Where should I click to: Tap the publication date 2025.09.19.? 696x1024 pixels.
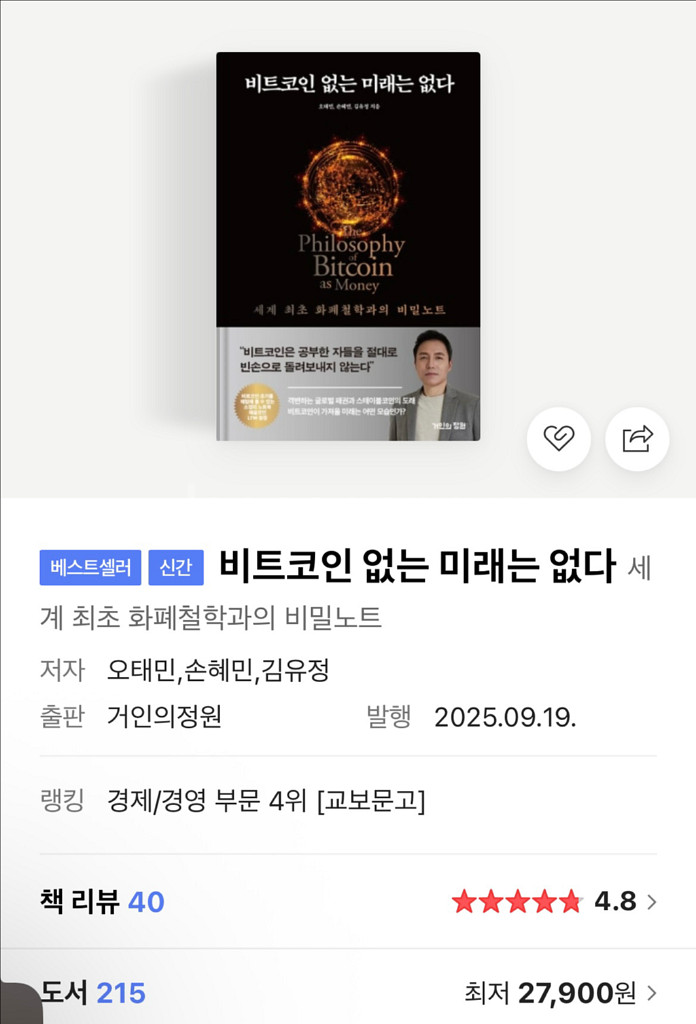click(505, 717)
